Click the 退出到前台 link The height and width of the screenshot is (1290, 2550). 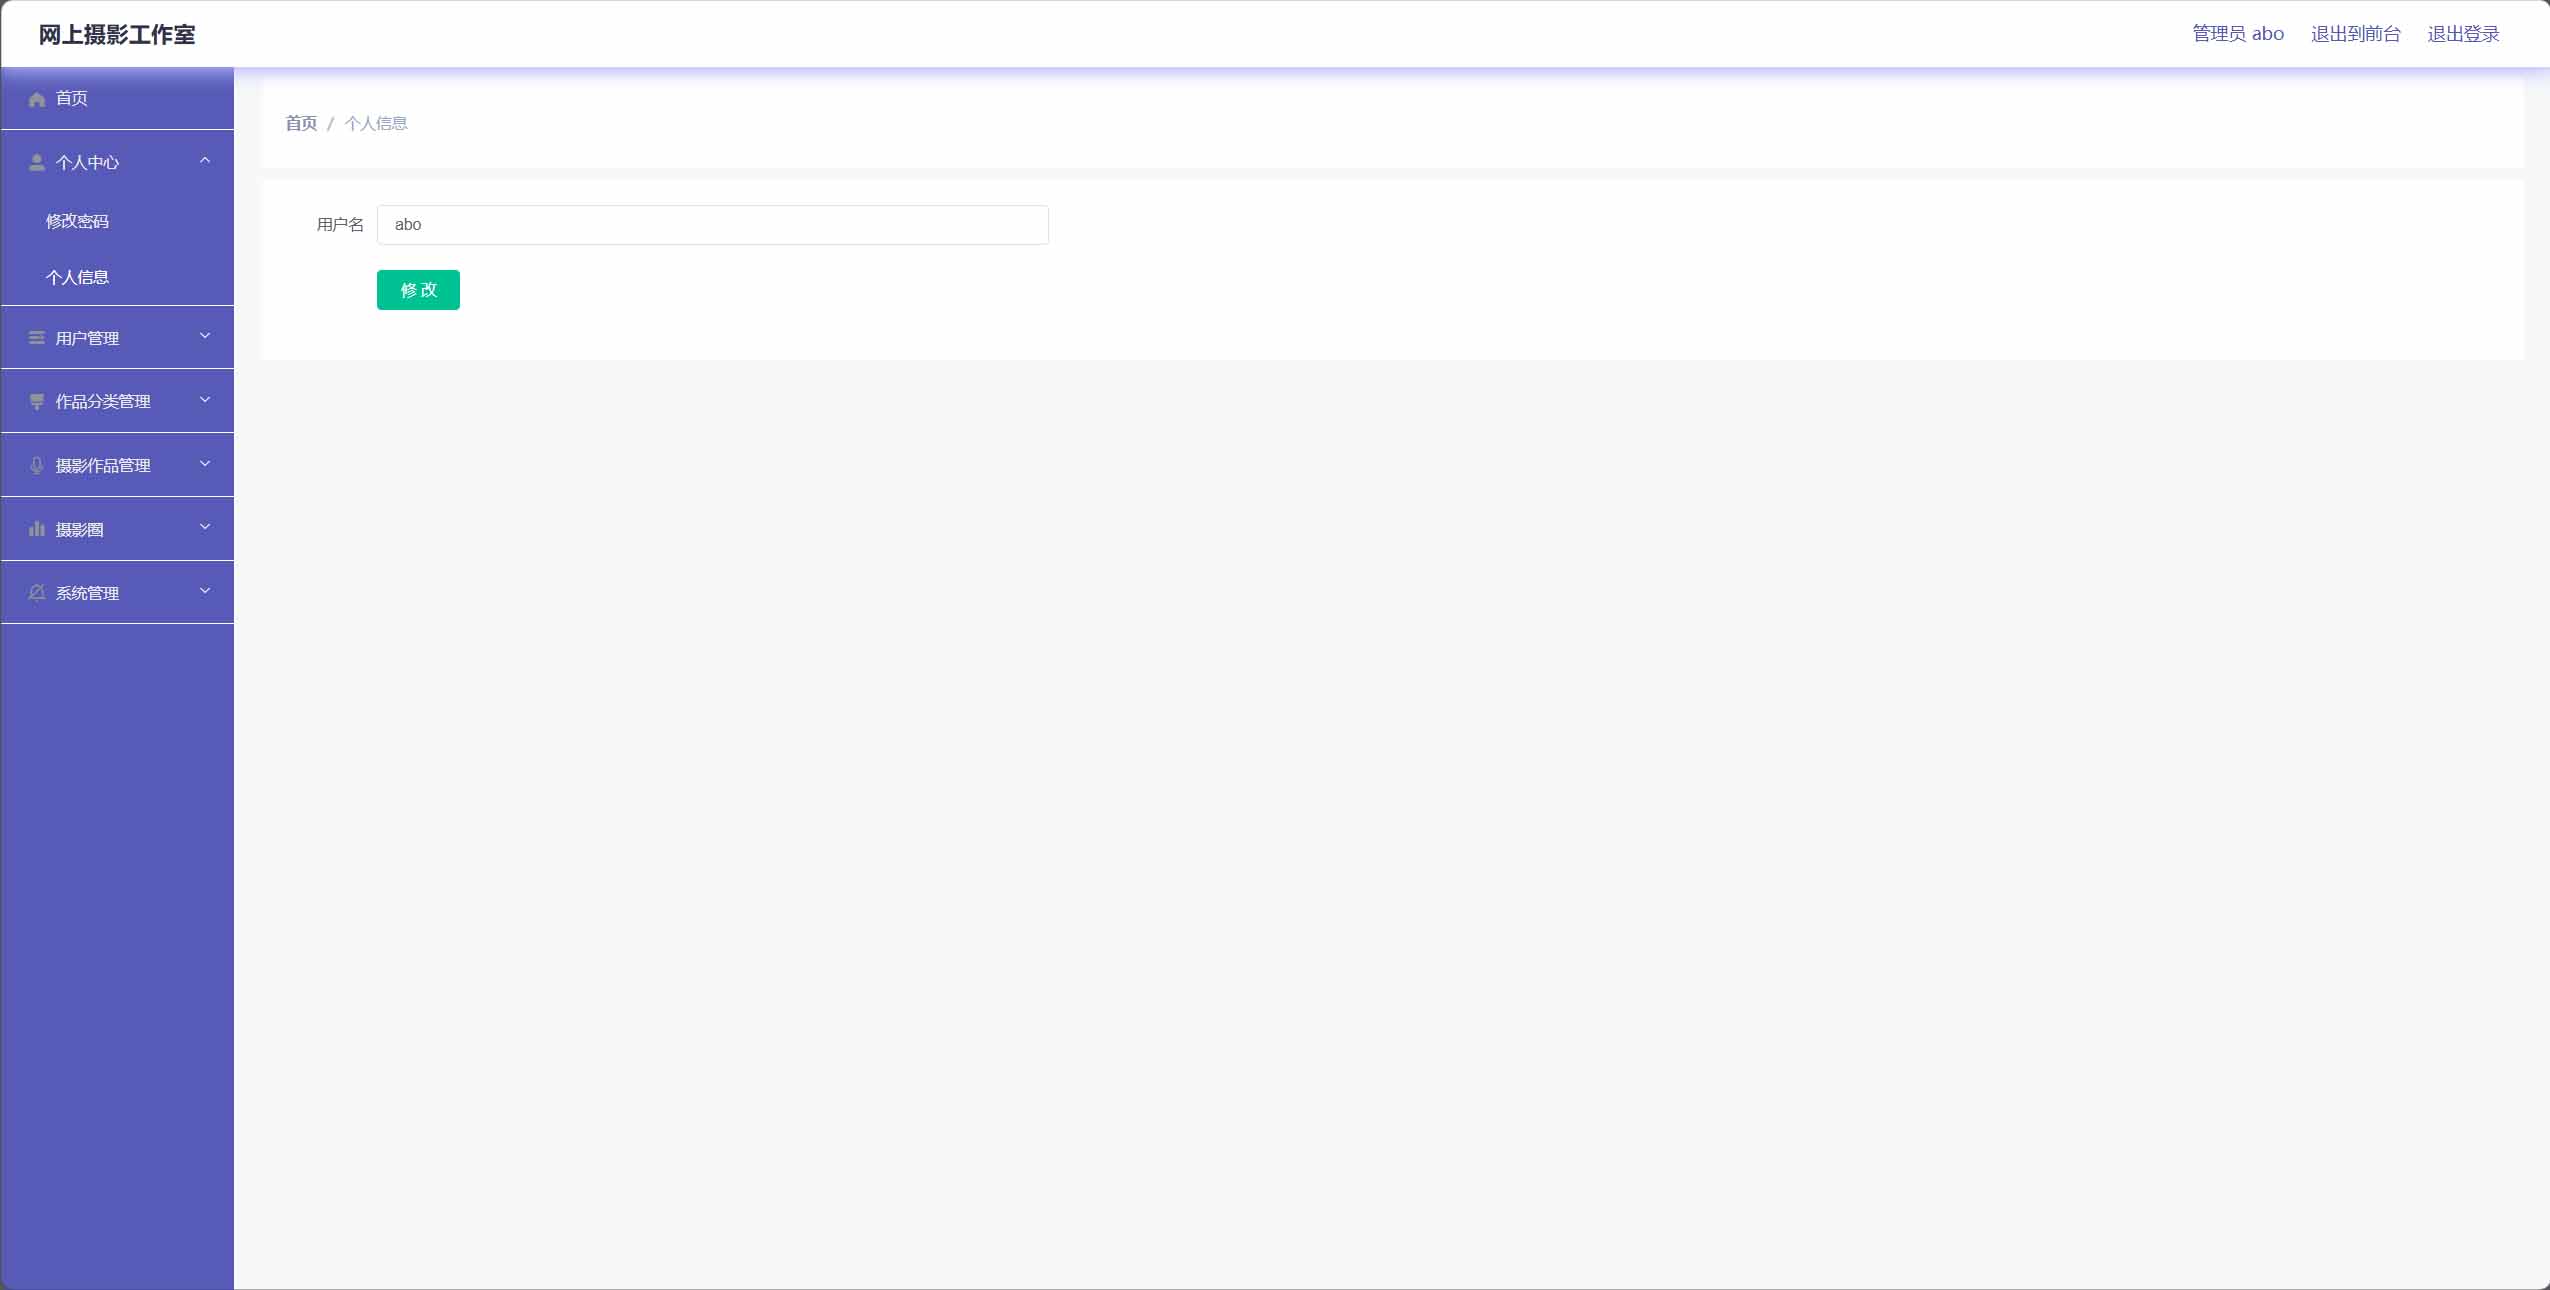pyautogui.click(x=2355, y=34)
